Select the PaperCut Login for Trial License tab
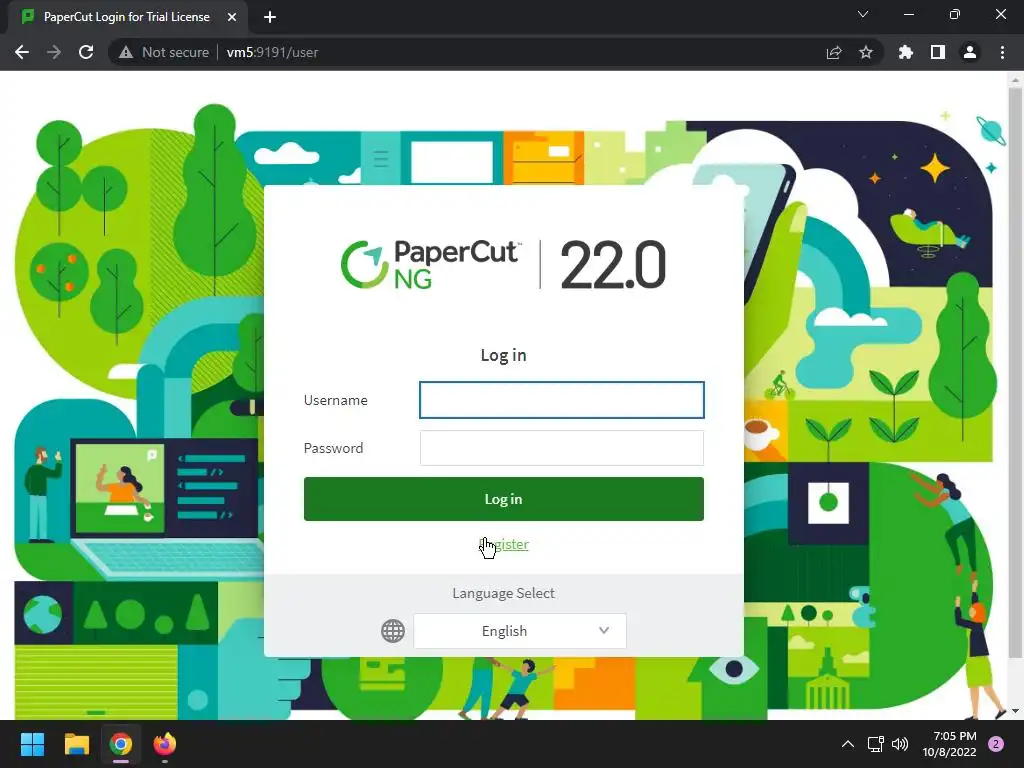Viewport: 1024px width, 768px height. (127, 17)
